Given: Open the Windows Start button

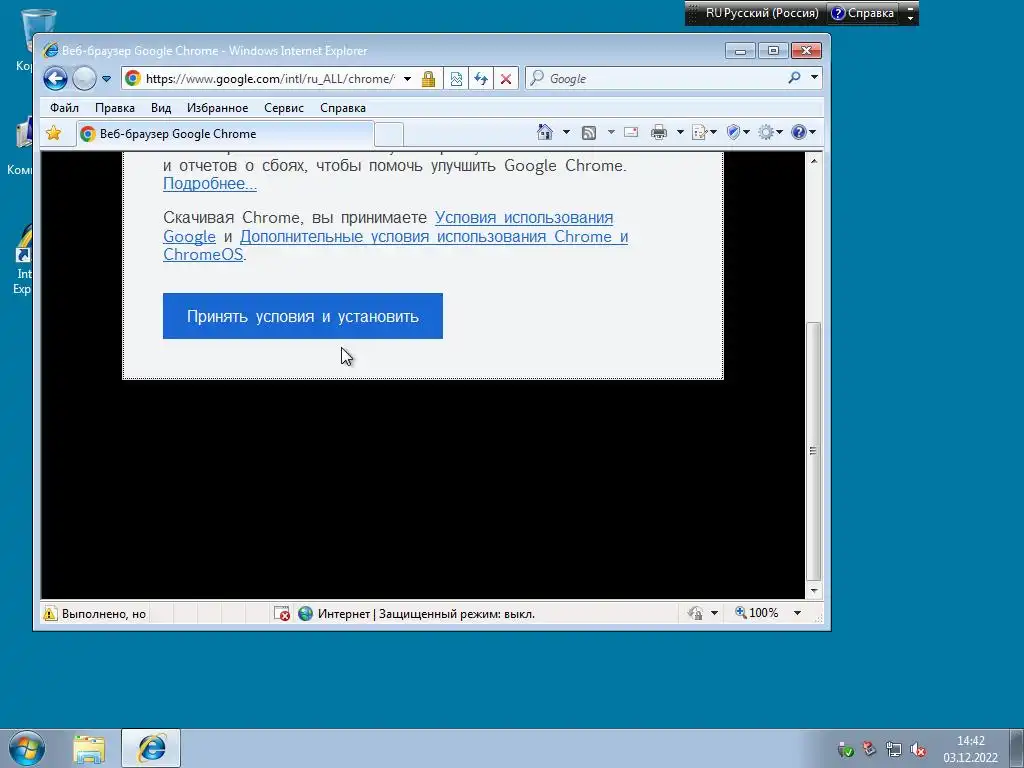Looking at the screenshot, I should [x=27, y=748].
